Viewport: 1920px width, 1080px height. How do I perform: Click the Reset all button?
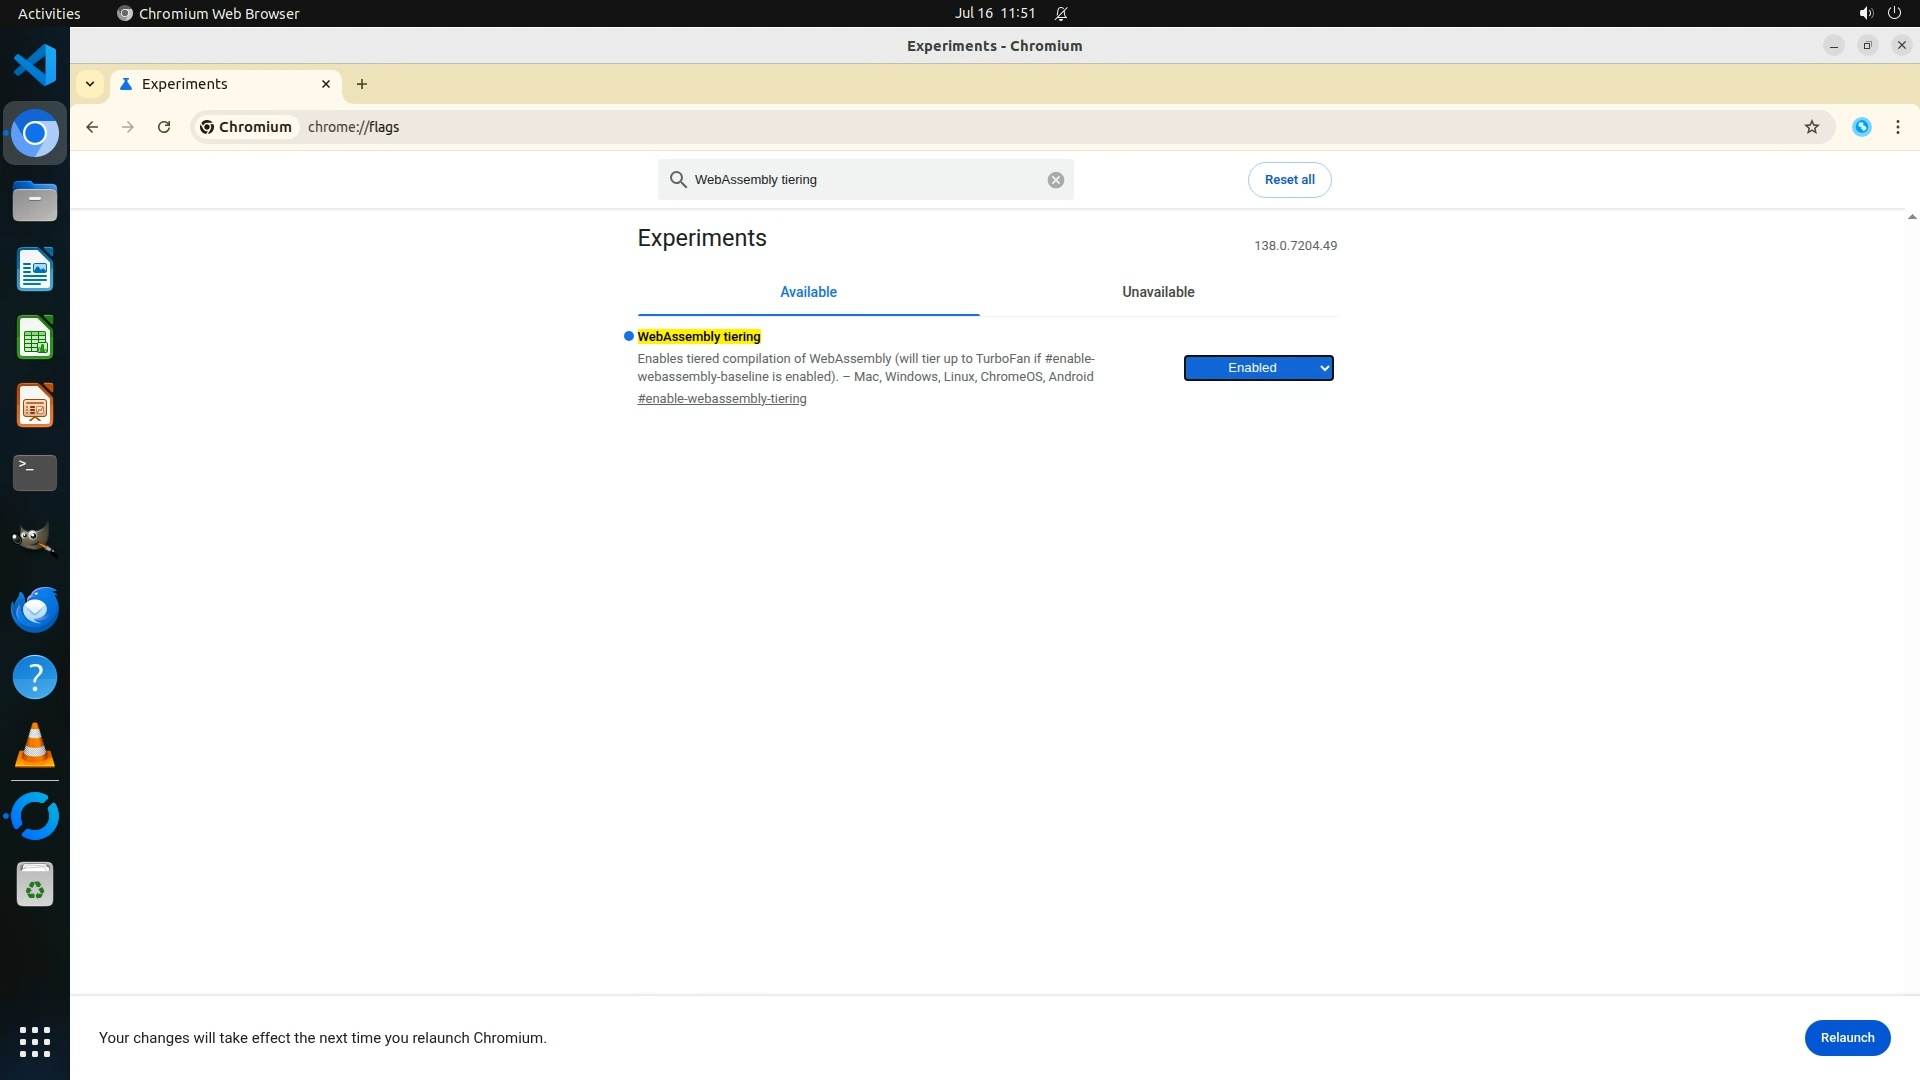pos(1289,180)
